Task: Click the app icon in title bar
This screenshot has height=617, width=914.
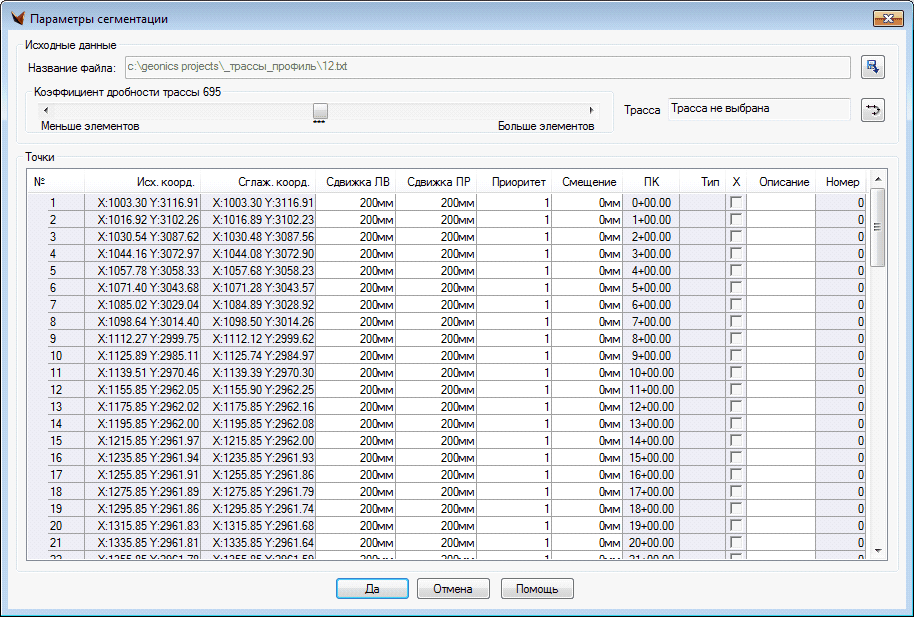Action: (17, 19)
